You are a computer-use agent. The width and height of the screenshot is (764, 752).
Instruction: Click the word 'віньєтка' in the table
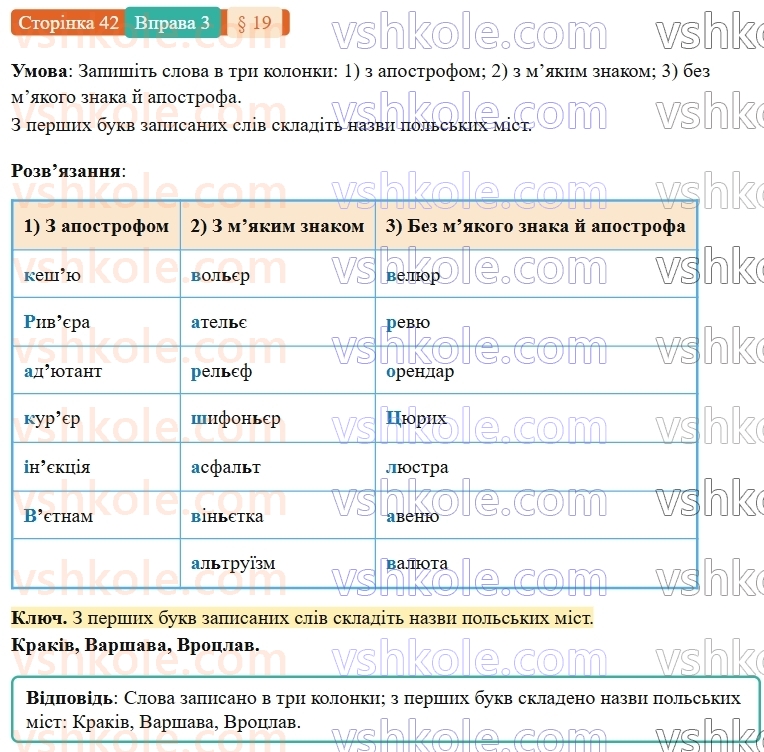[x=227, y=516]
